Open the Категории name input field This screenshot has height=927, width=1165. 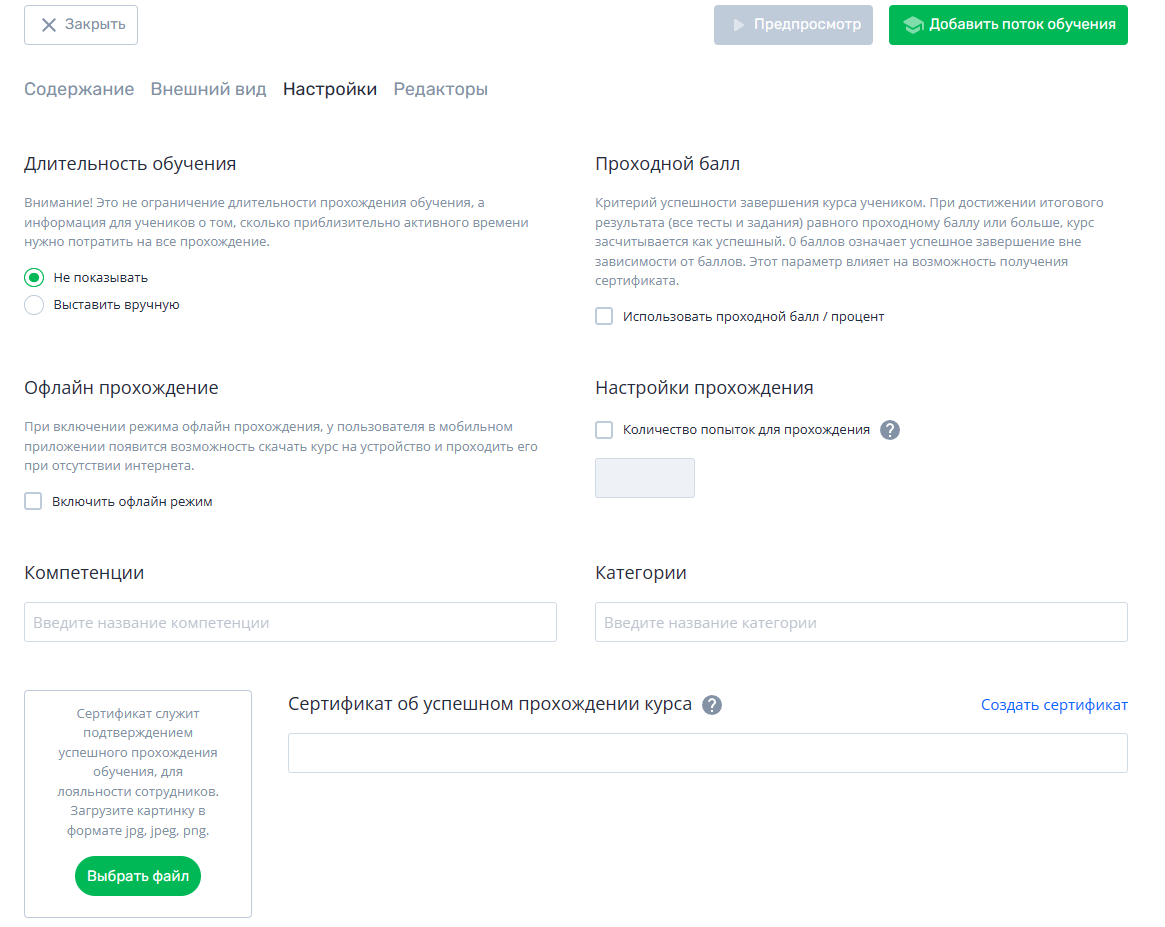pyautogui.click(x=861, y=622)
